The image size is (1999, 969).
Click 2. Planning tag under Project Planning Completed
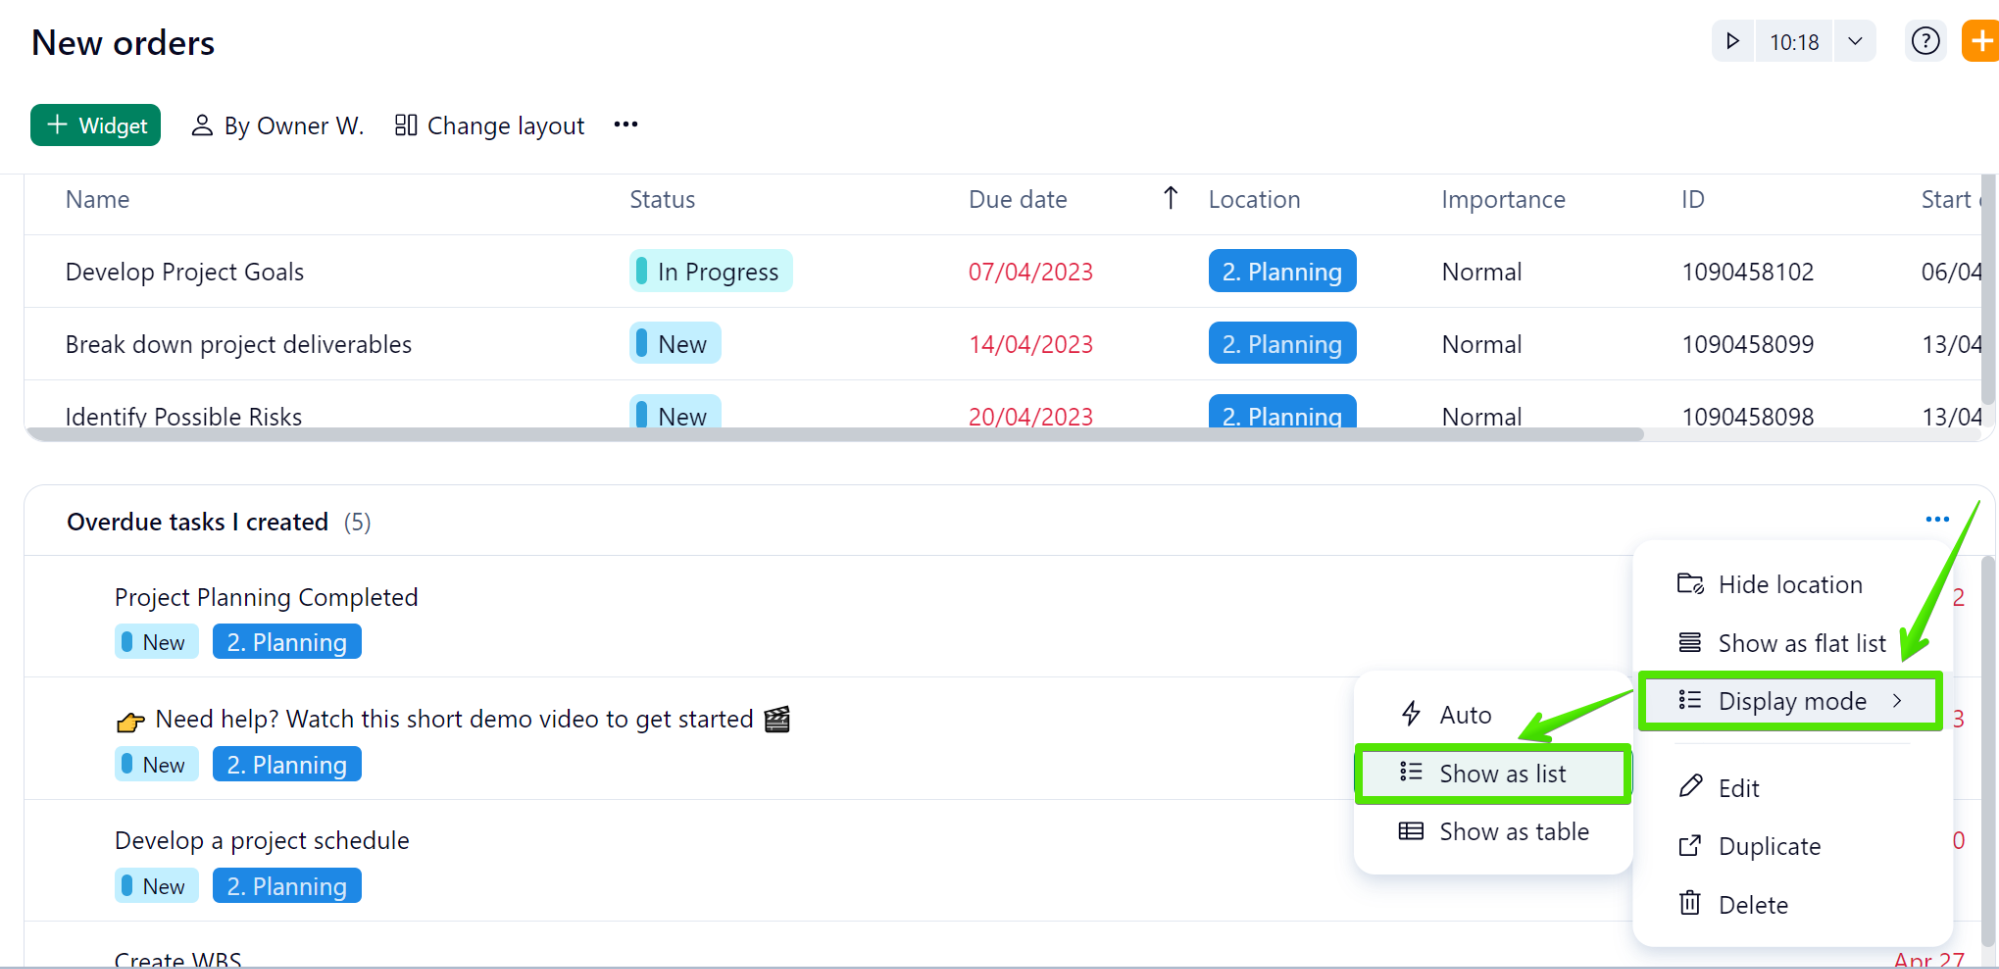[287, 642]
